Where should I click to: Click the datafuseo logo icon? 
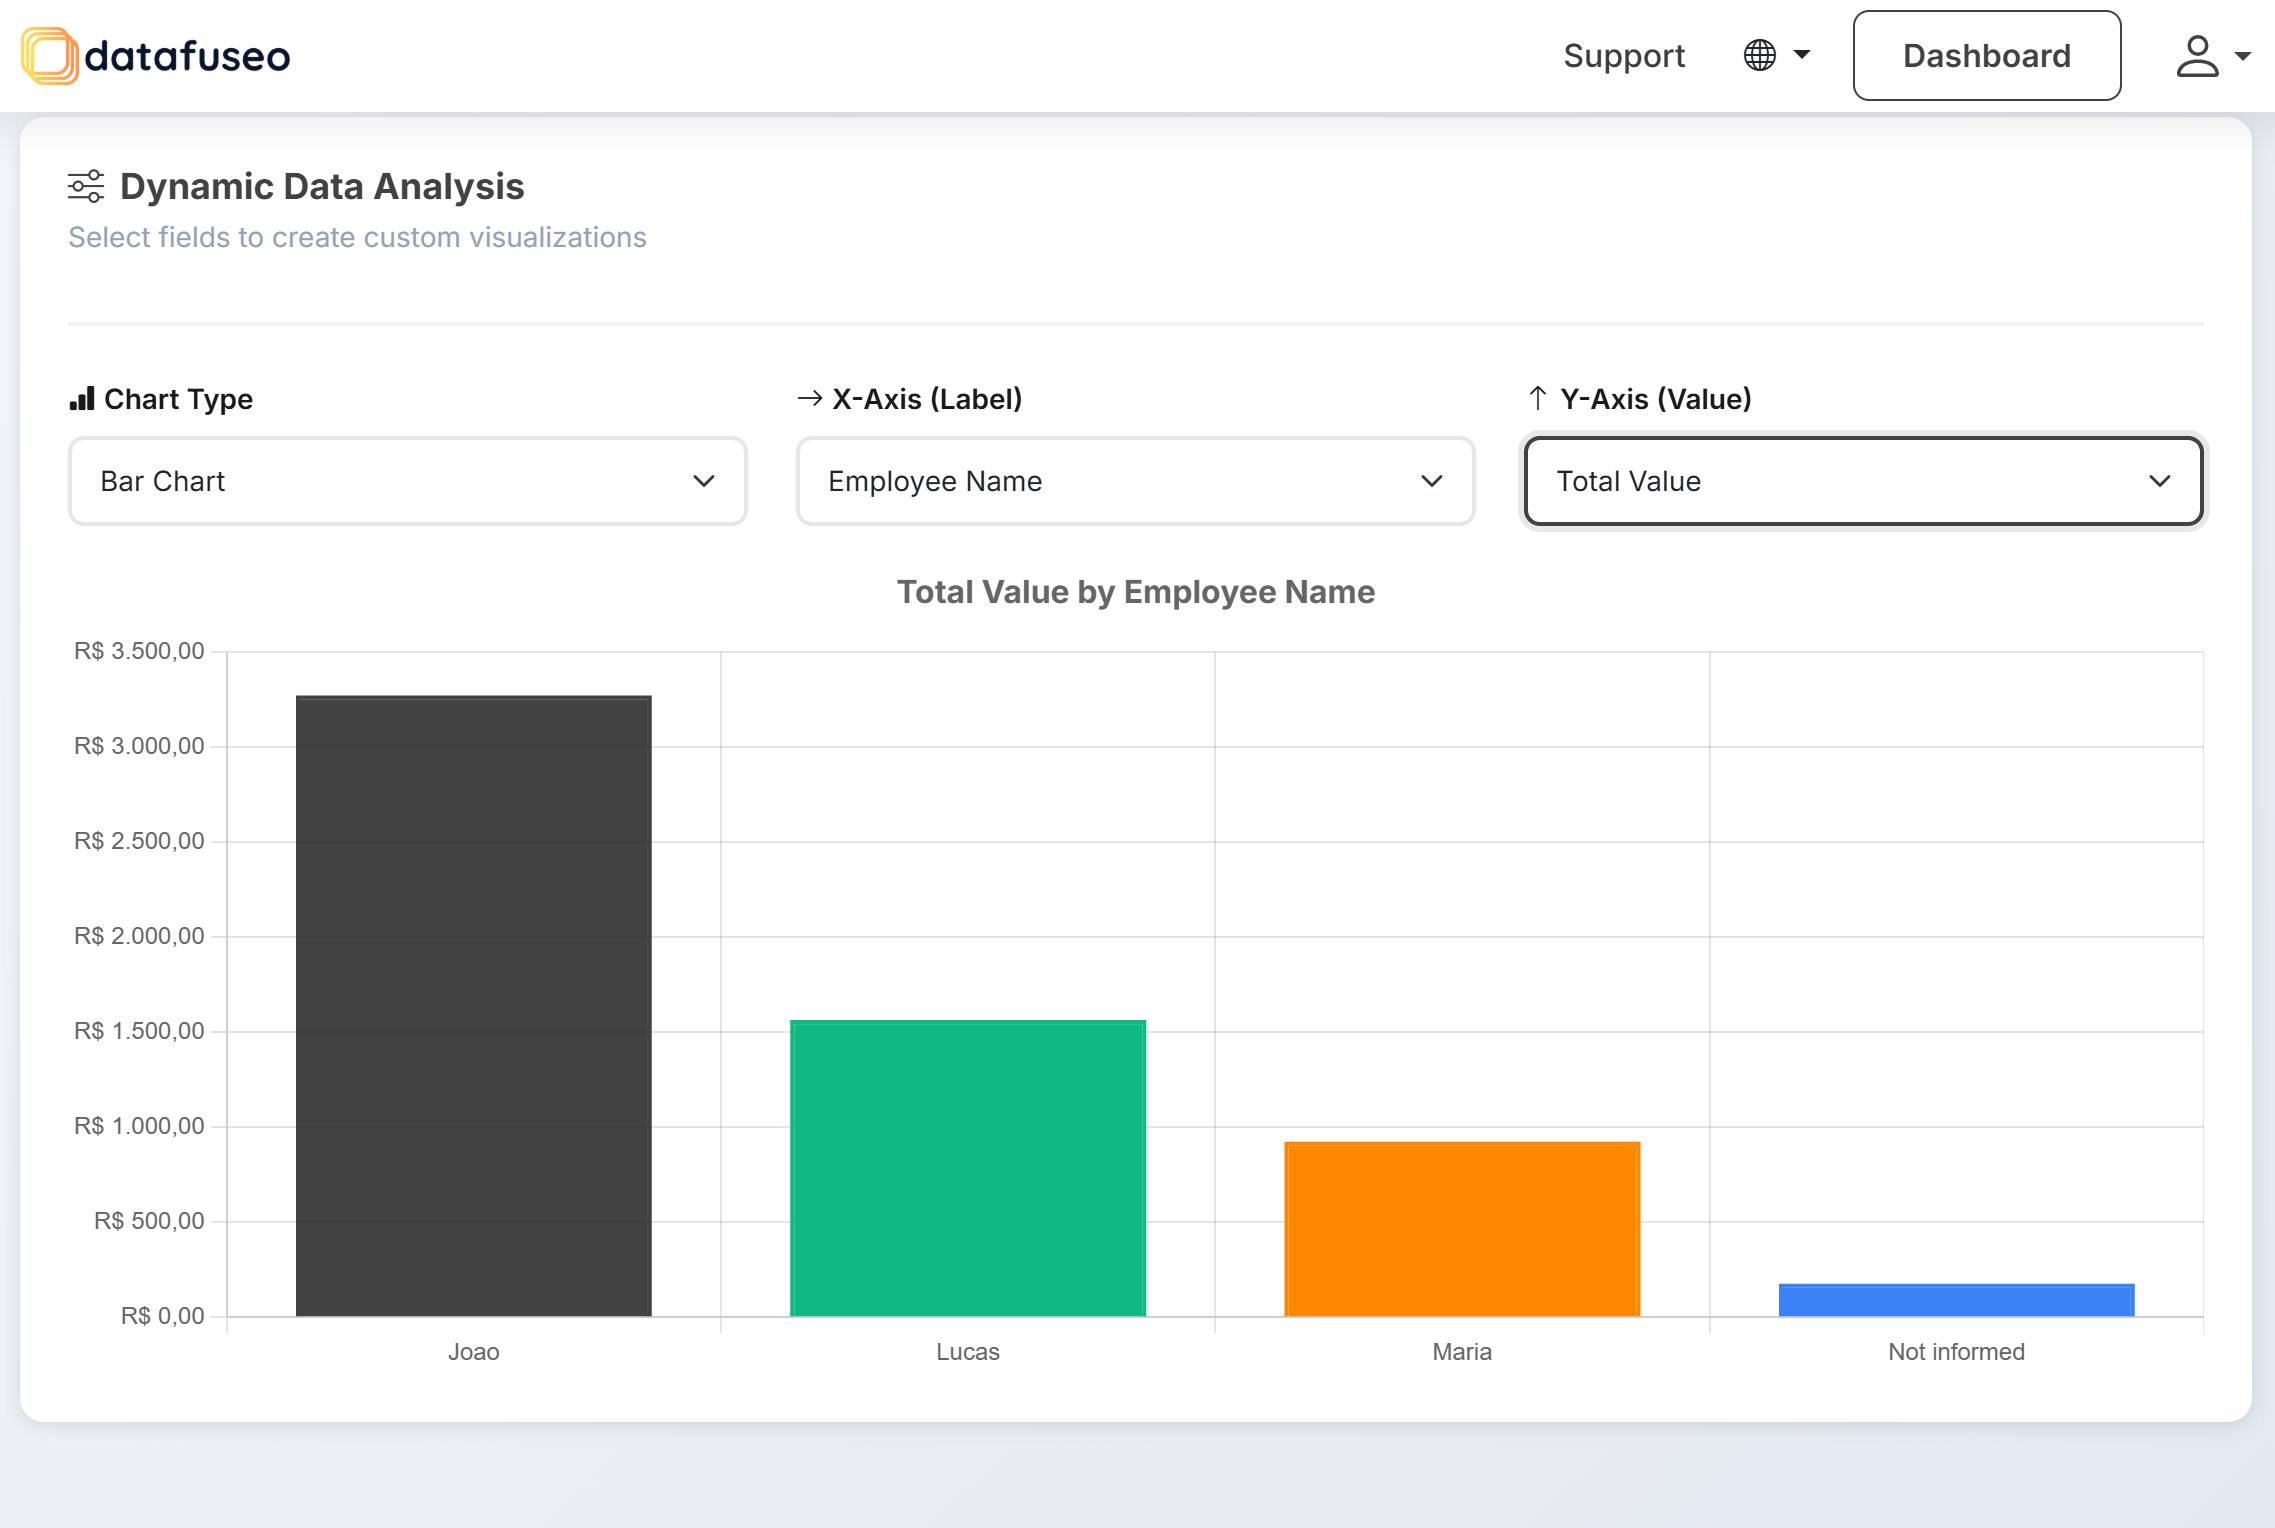[x=49, y=56]
